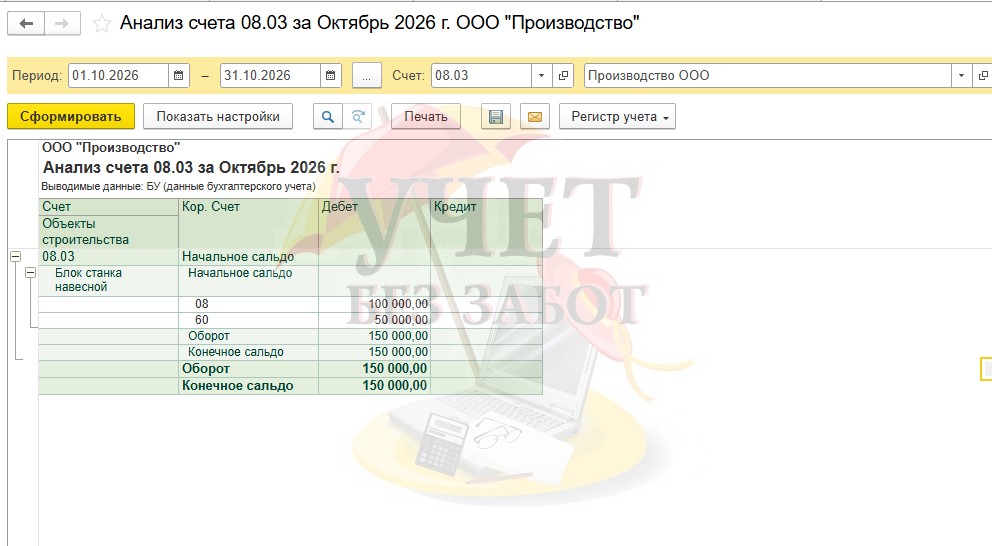
Task: Select the bold Оборот total row label
Action: (x=206, y=369)
